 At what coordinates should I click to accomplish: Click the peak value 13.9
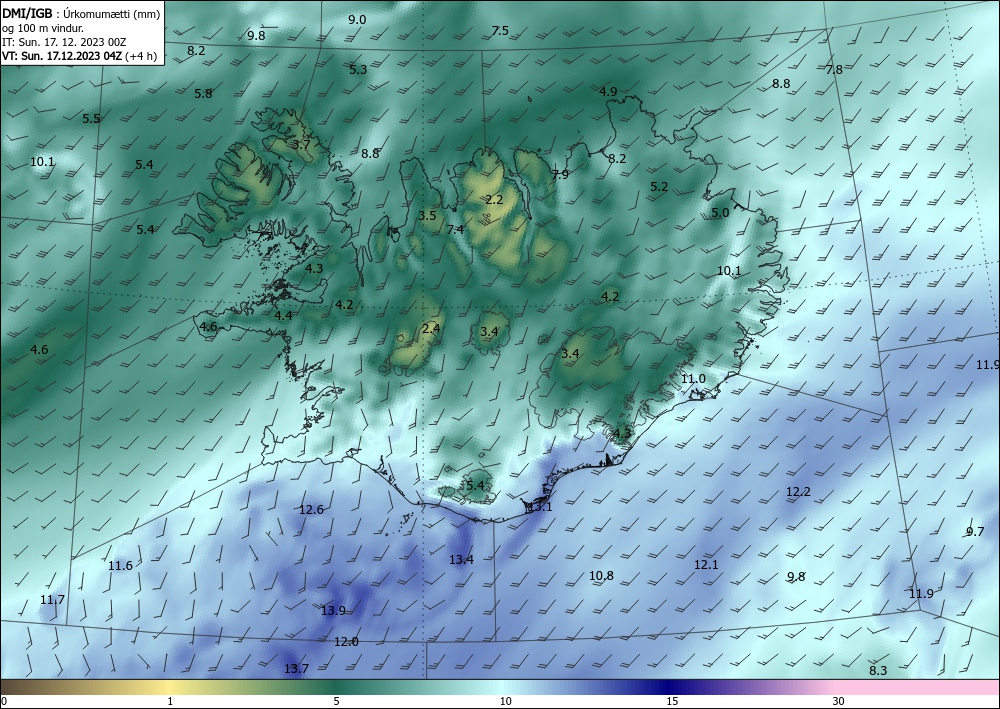point(333,611)
